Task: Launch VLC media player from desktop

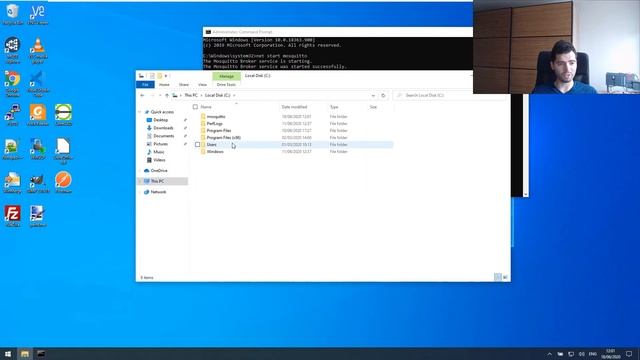Action: (x=38, y=50)
